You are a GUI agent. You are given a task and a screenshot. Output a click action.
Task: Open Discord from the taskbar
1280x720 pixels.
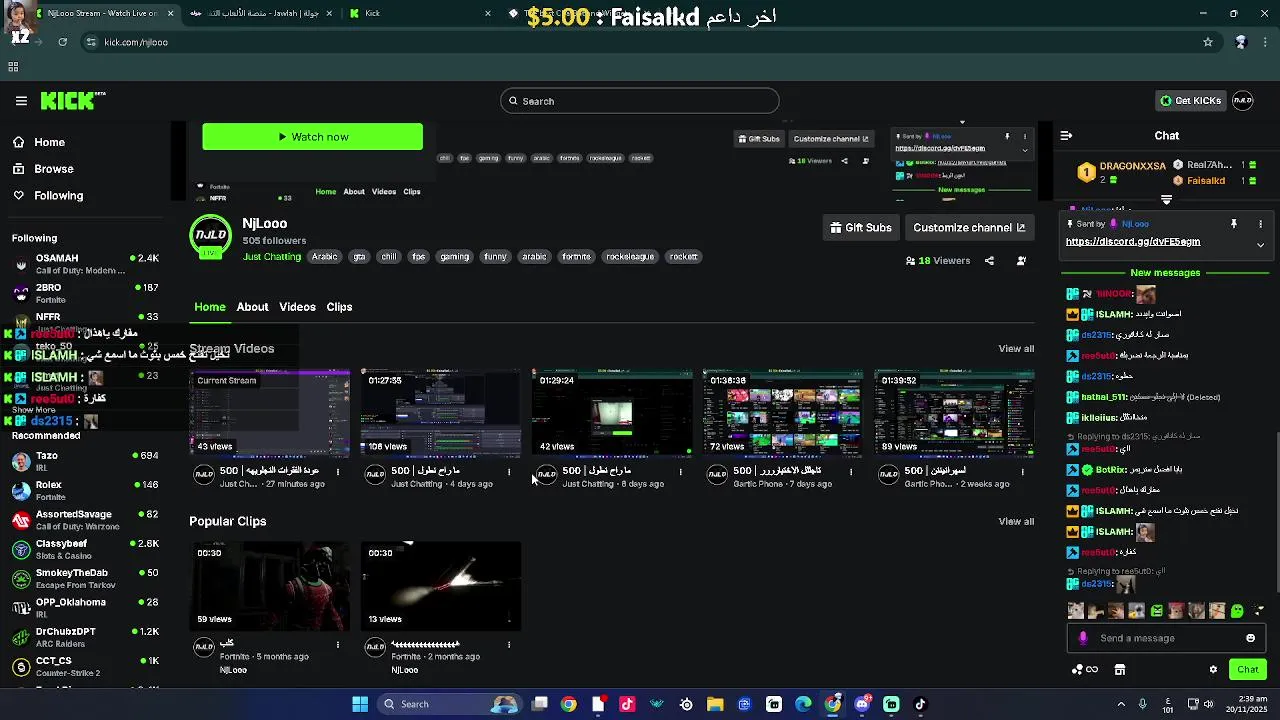862,704
